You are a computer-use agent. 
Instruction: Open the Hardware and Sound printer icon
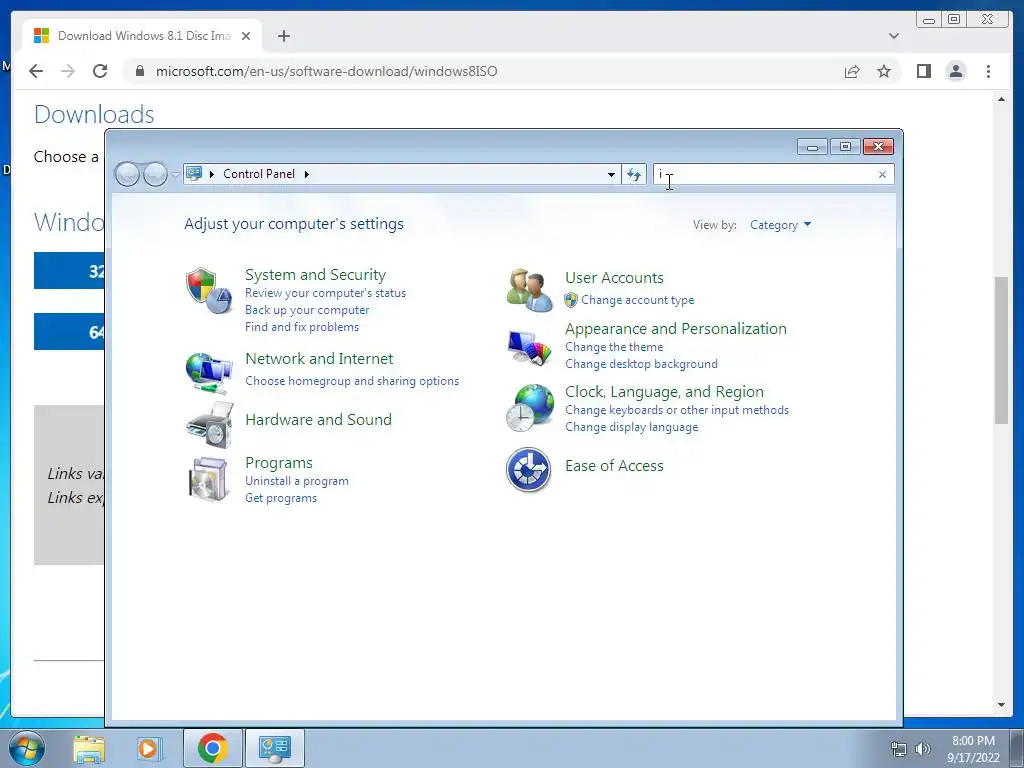coord(210,425)
